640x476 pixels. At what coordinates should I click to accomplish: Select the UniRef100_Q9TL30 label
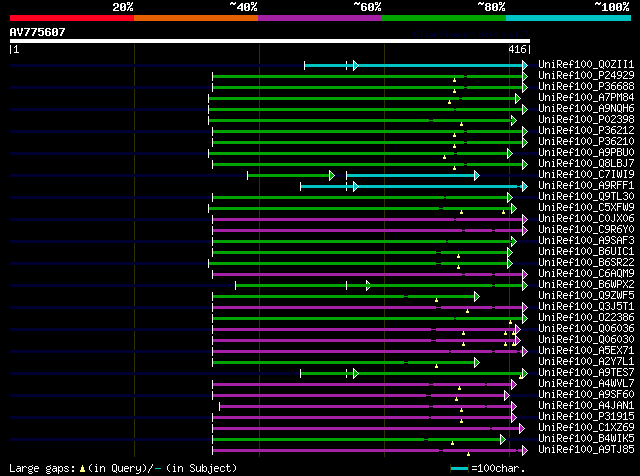click(586, 197)
